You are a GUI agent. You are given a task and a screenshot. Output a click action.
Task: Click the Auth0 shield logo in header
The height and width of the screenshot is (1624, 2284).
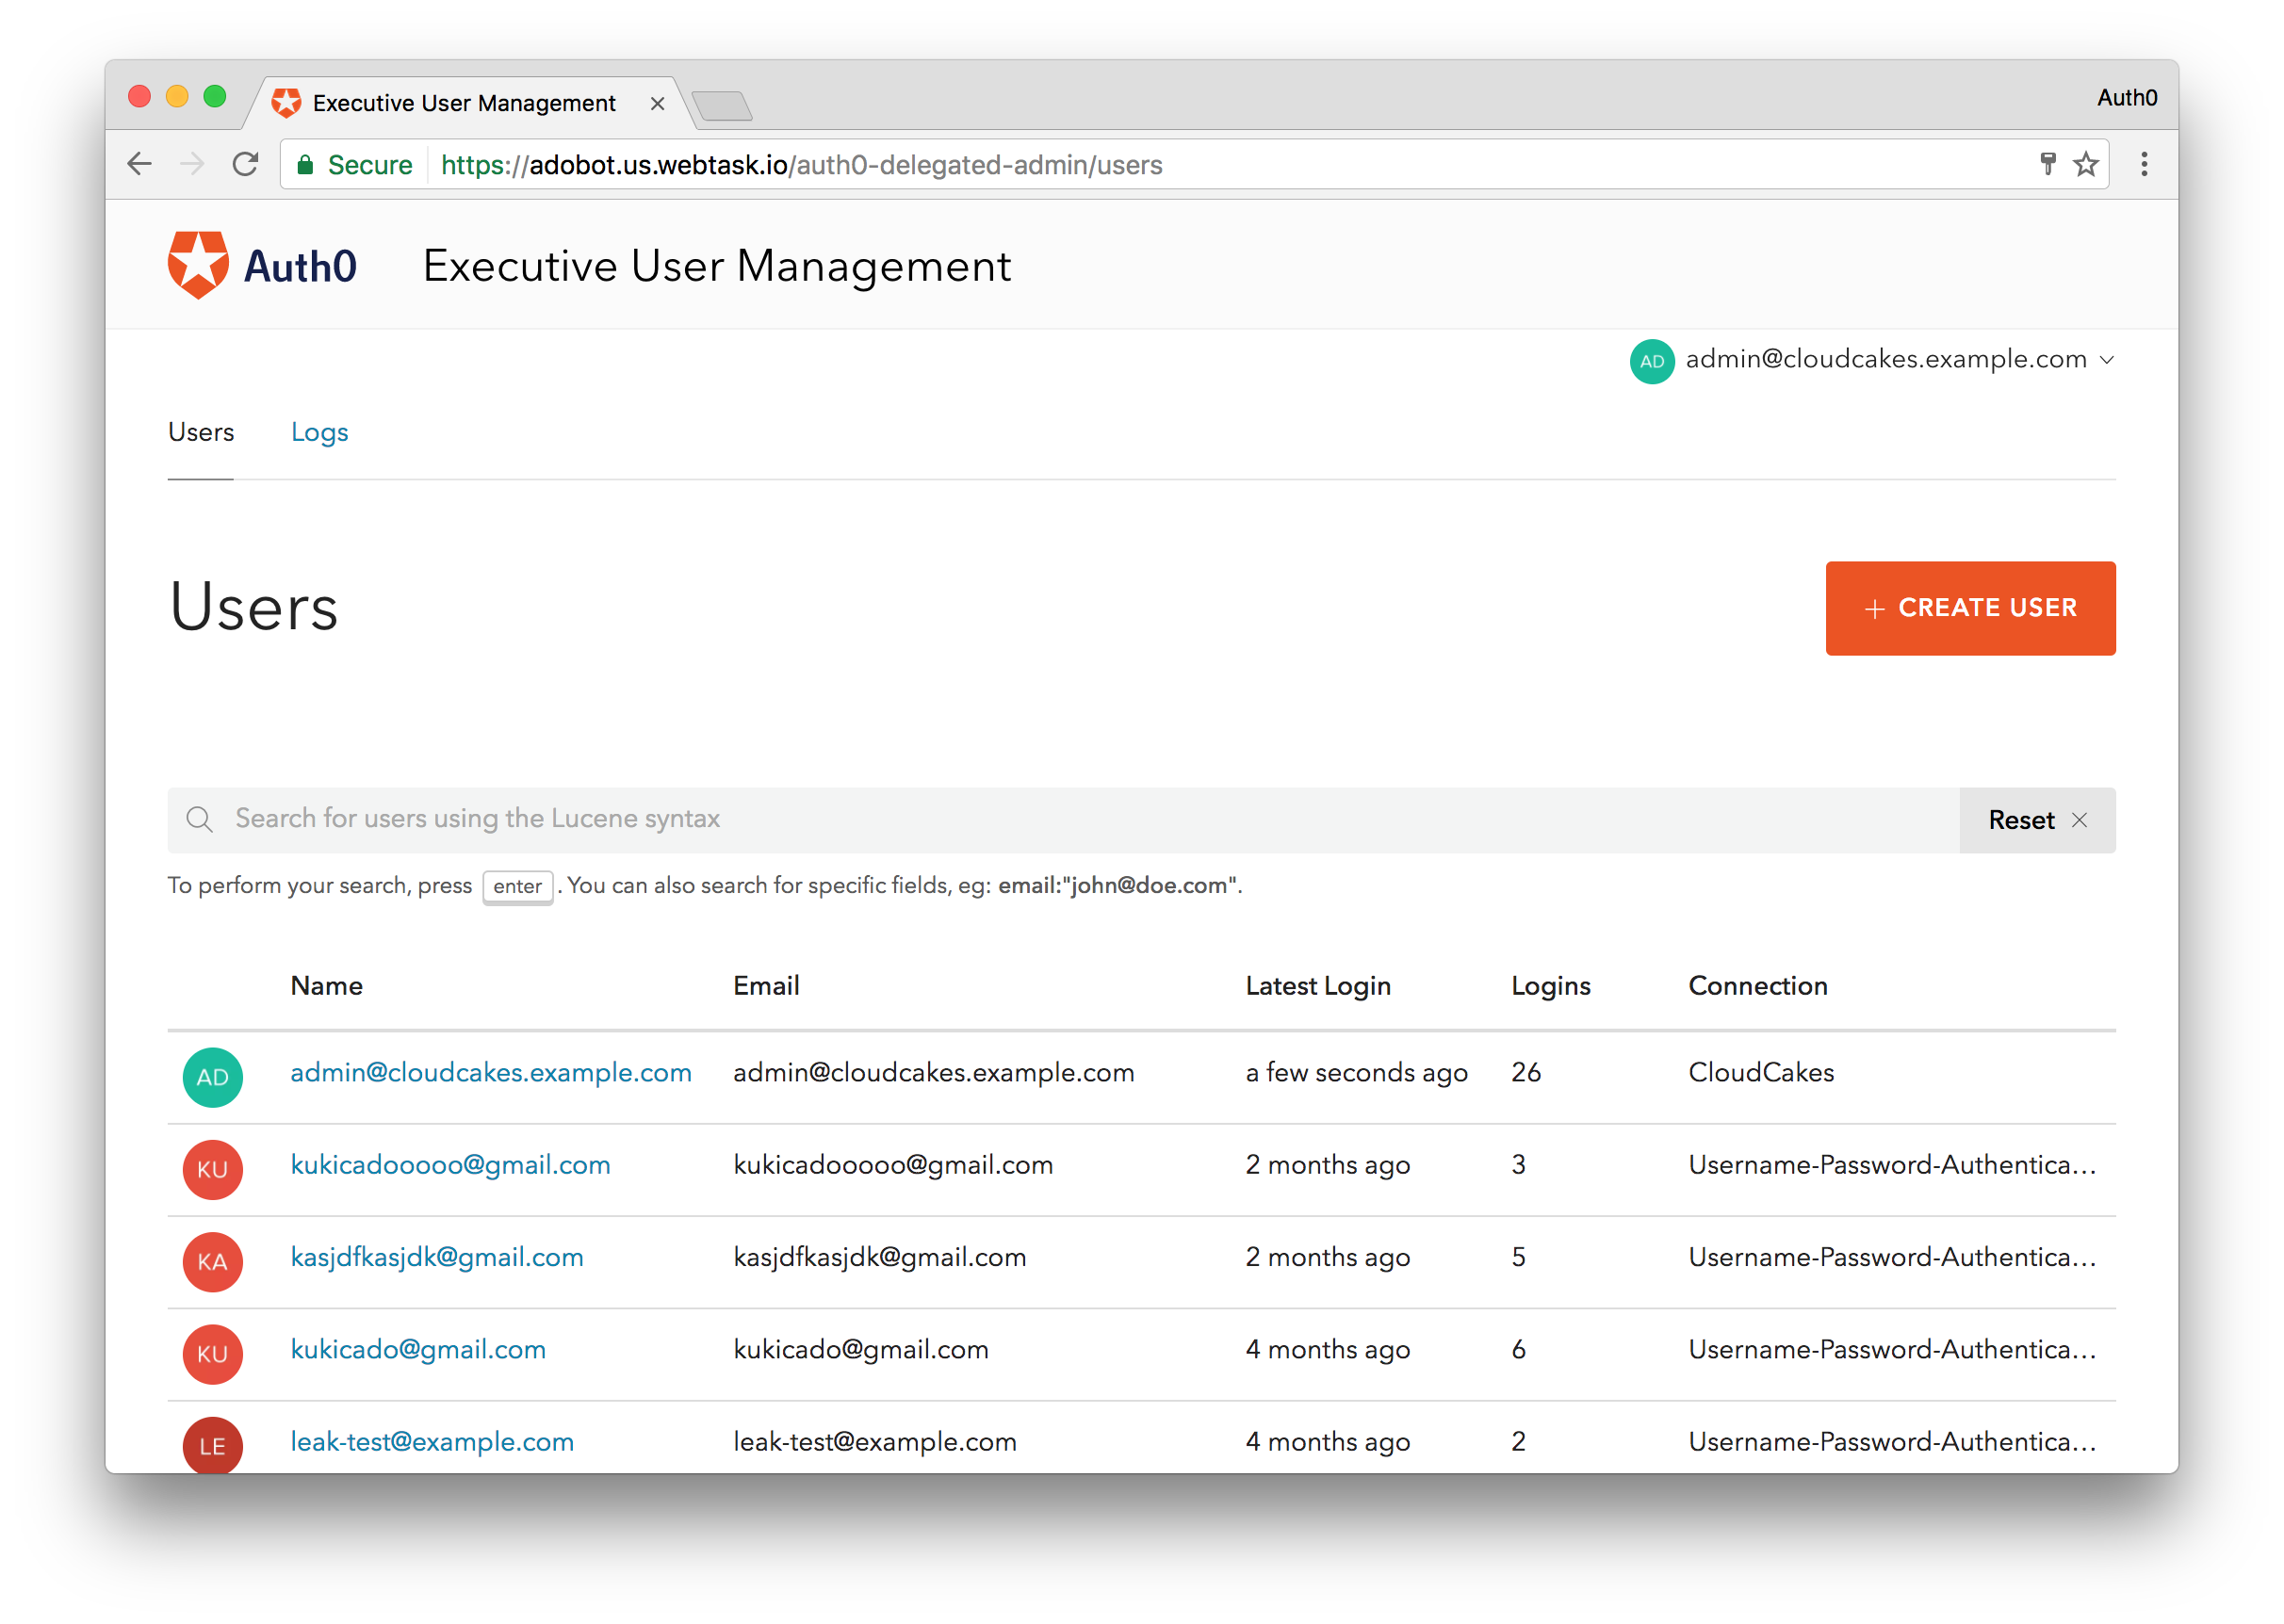198,265
